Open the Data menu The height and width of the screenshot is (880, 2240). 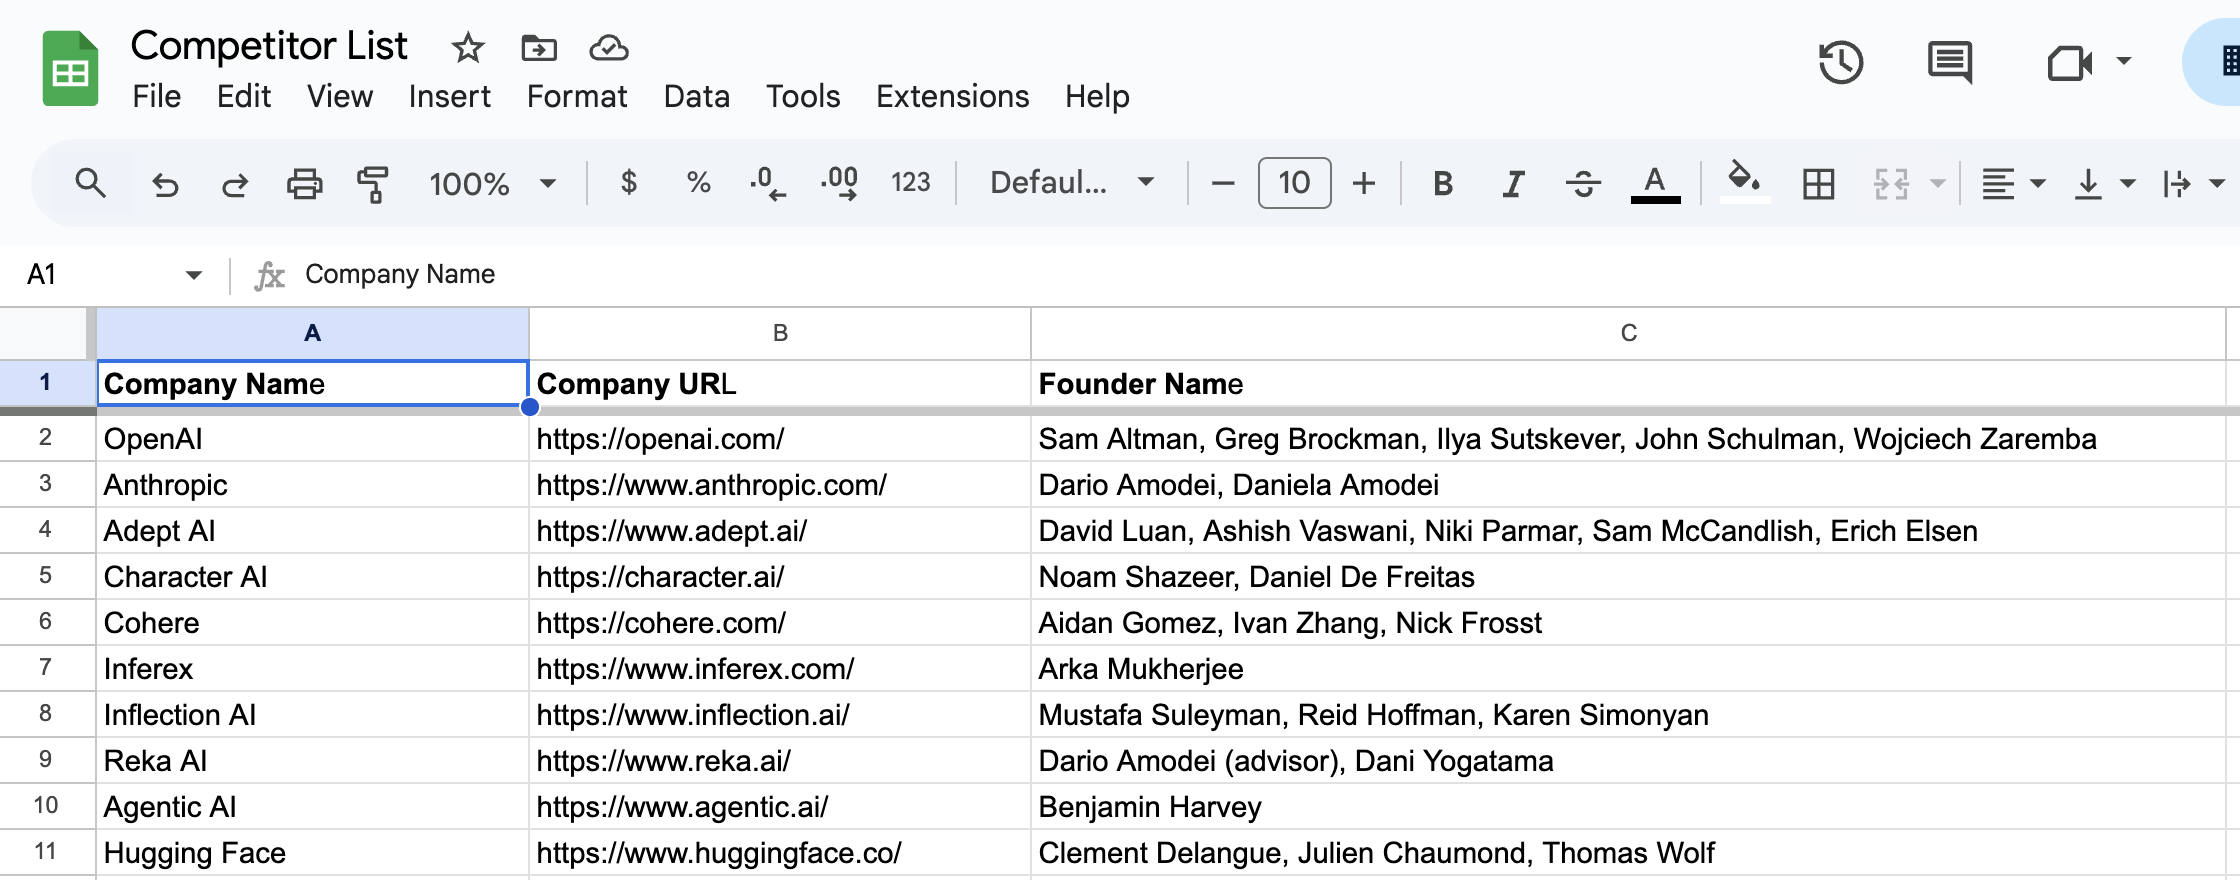(696, 96)
